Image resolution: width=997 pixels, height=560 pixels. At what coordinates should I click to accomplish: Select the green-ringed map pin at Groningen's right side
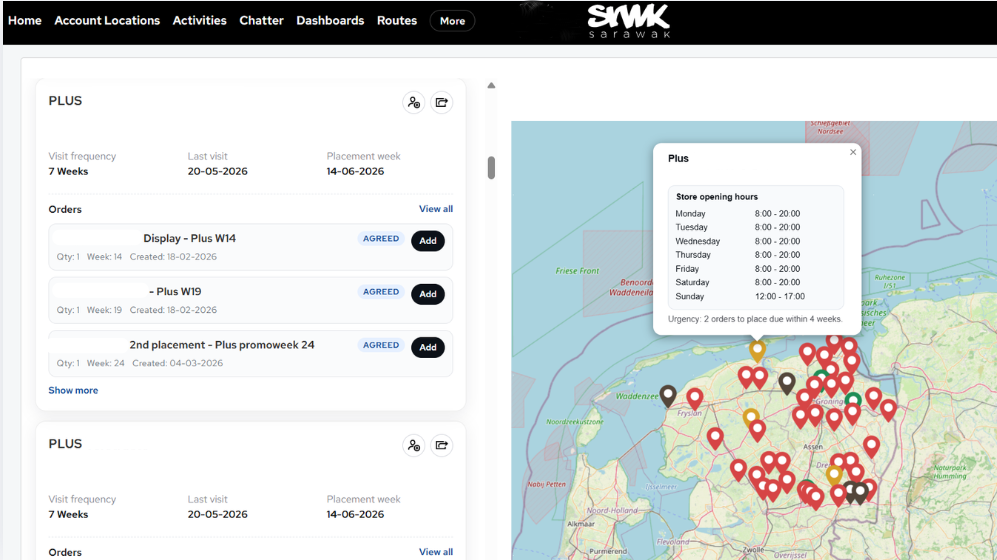tap(853, 400)
